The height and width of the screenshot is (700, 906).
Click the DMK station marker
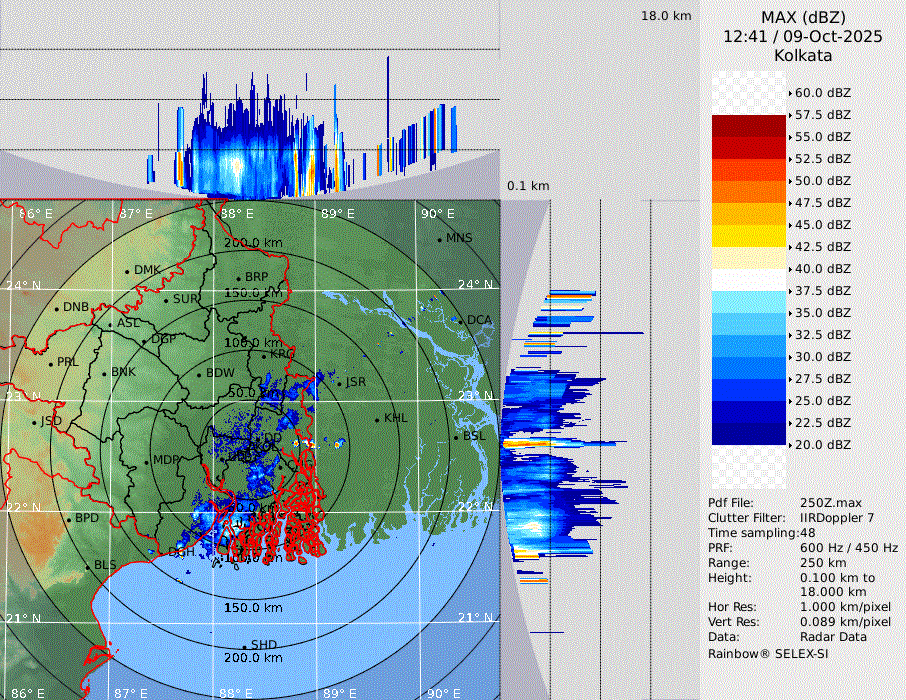(127, 270)
